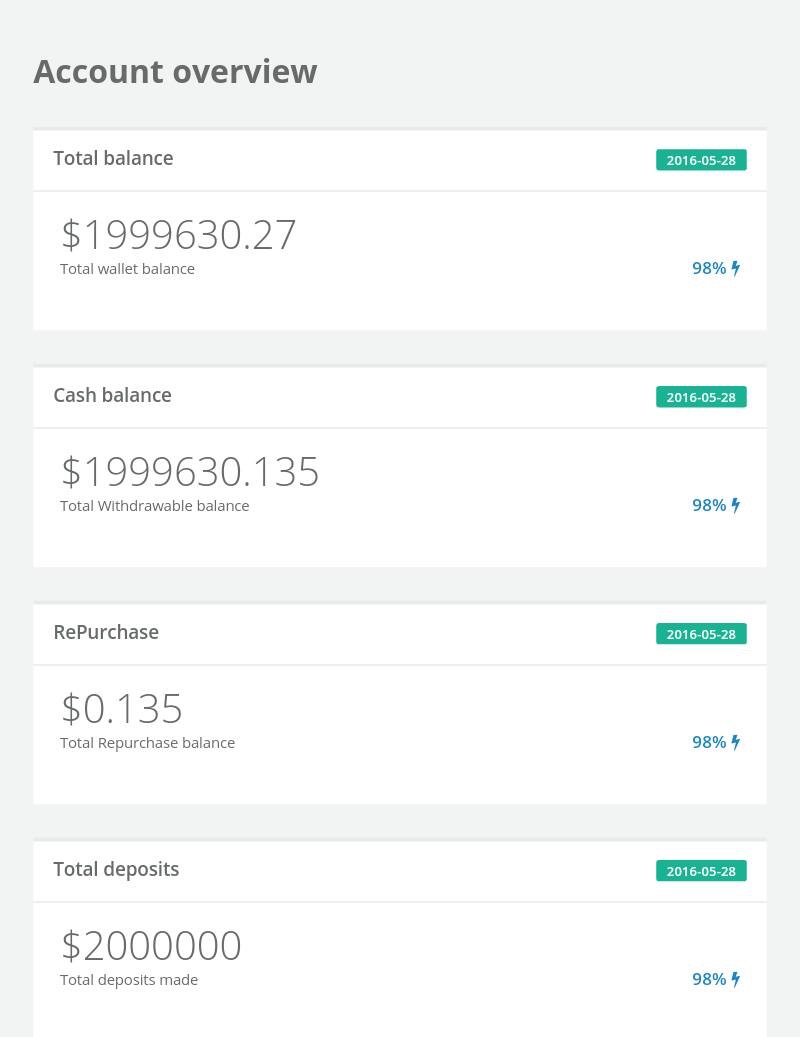Image resolution: width=800 pixels, height=1037 pixels.
Task: Open the RePurchase card title
Action: click(x=106, y=632)
